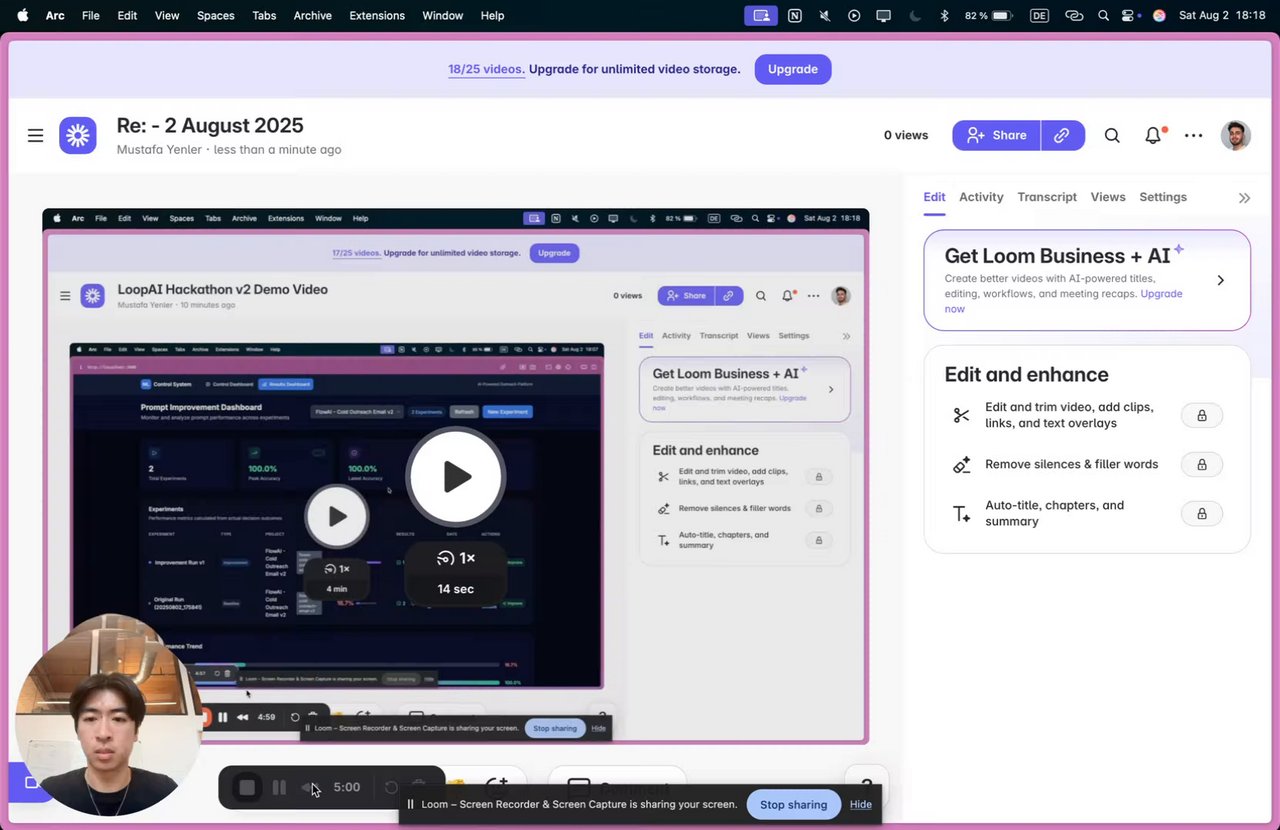Click the Upgrade button in the top banner

click(x=793, y=69)
